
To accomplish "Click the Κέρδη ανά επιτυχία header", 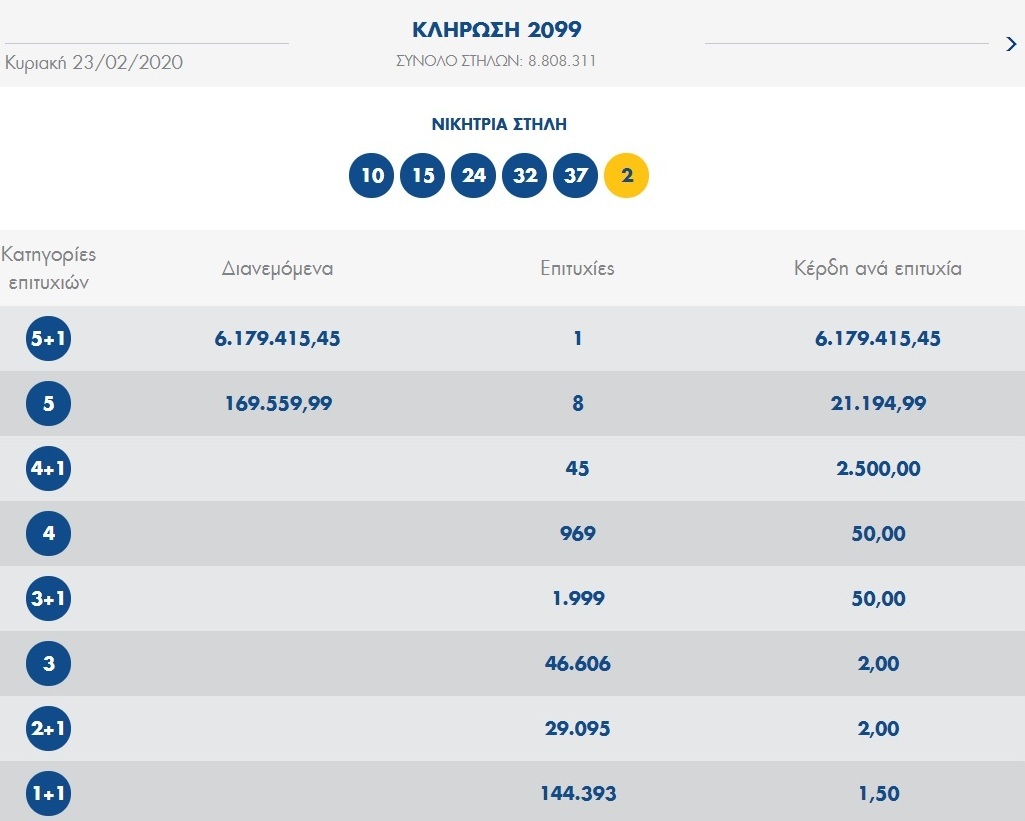I will pos(877,268).
